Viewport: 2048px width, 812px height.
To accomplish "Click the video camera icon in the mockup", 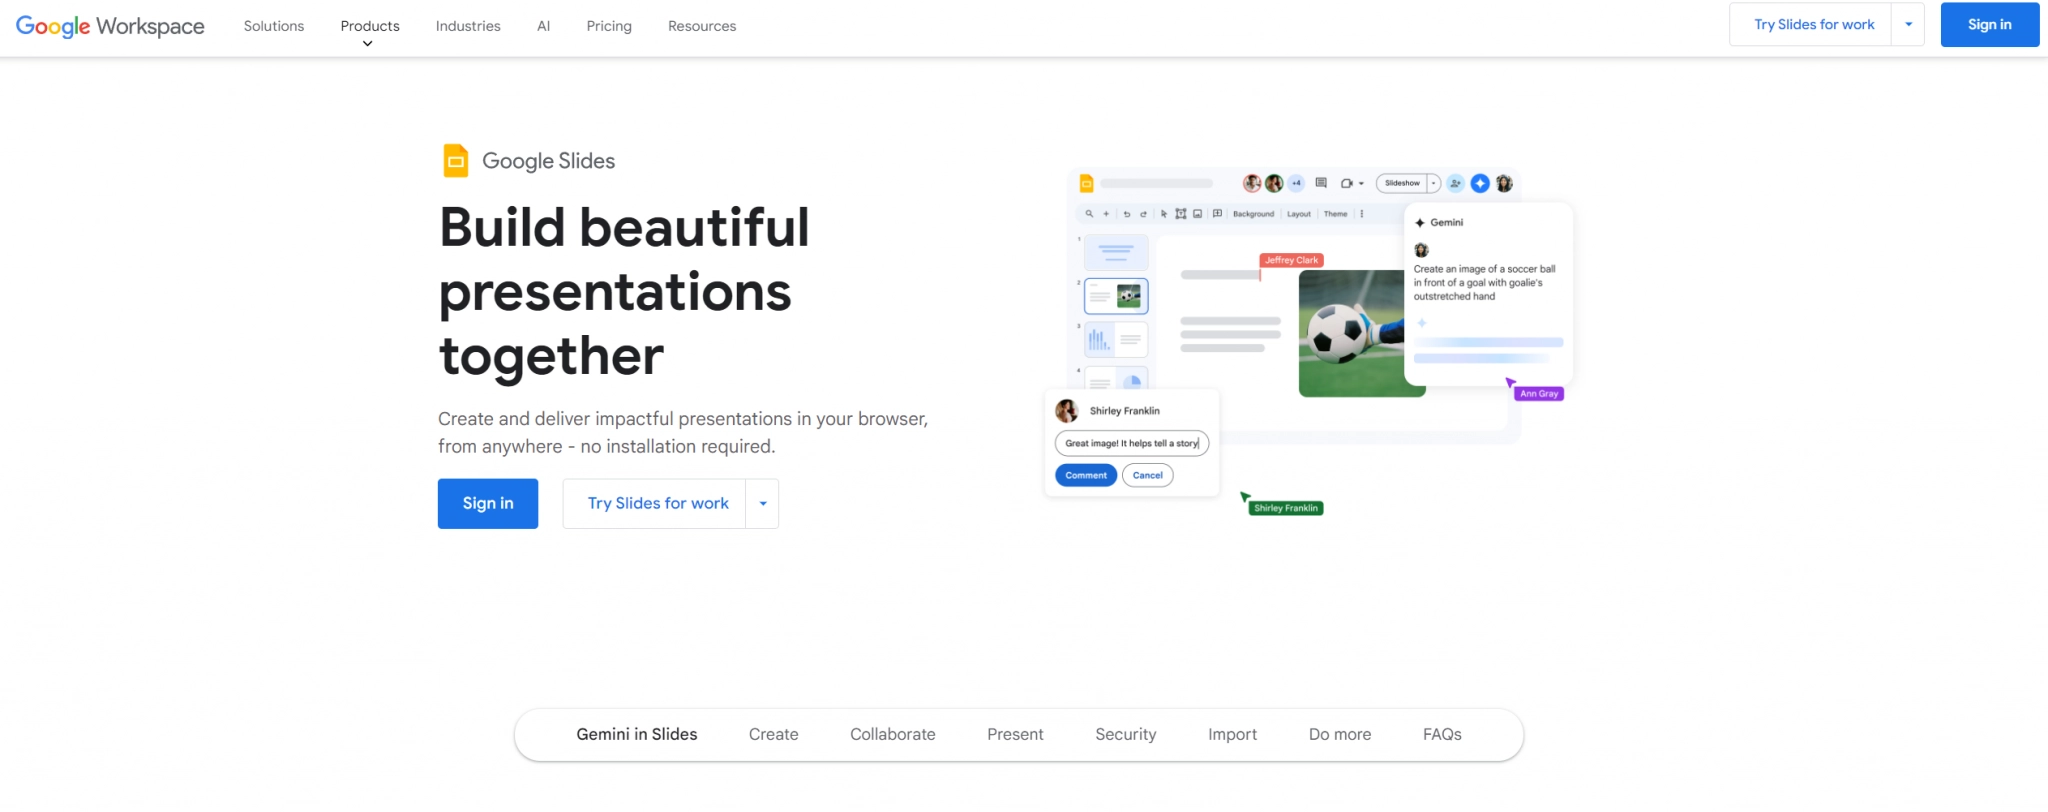I will click(1347, 183).
